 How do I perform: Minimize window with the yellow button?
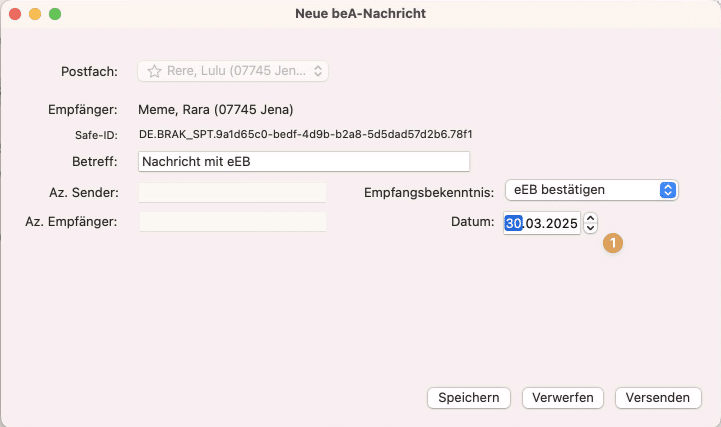[35, 14]
